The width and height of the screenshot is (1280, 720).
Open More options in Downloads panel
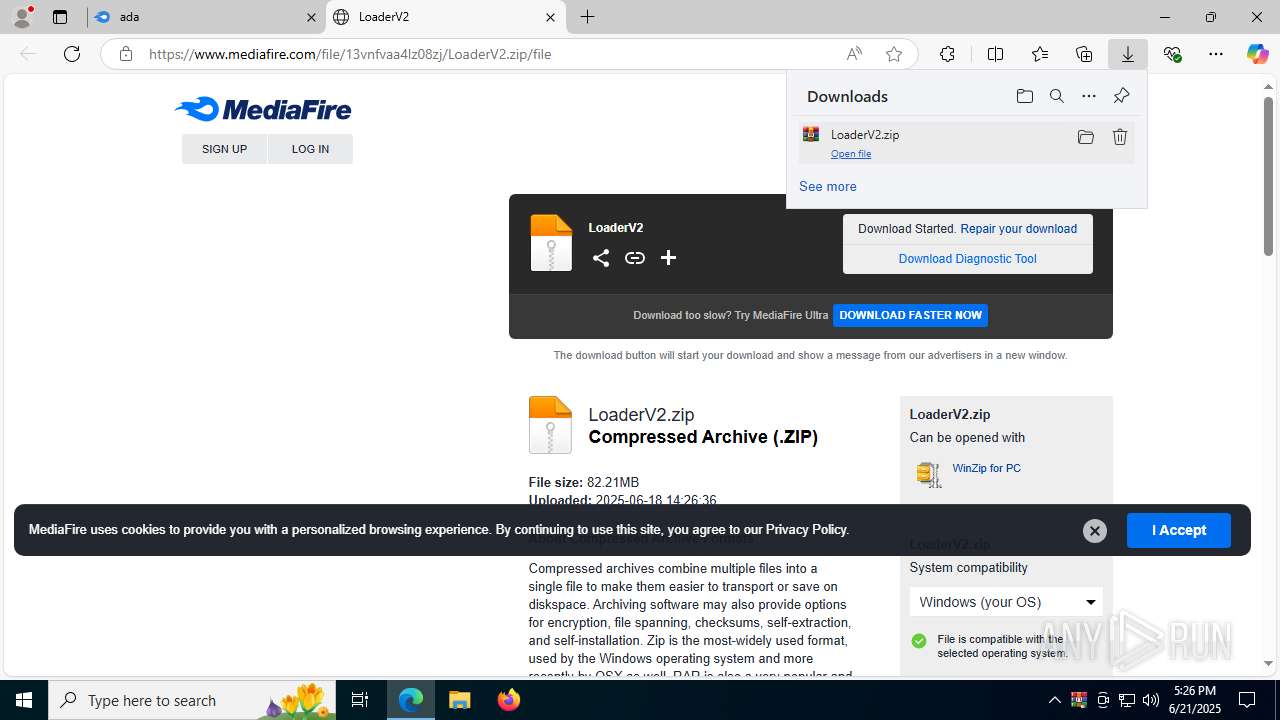(1089, 96)
